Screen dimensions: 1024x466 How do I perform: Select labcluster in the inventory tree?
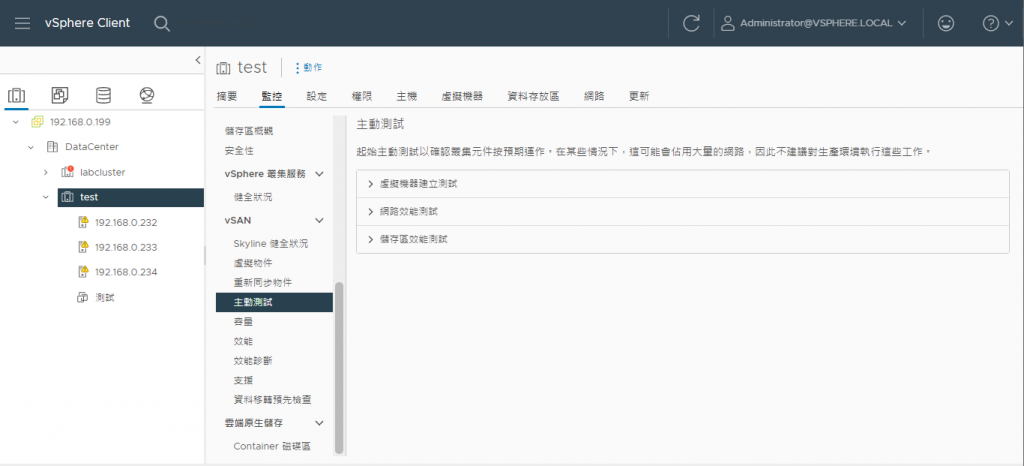tap(103, 172)
